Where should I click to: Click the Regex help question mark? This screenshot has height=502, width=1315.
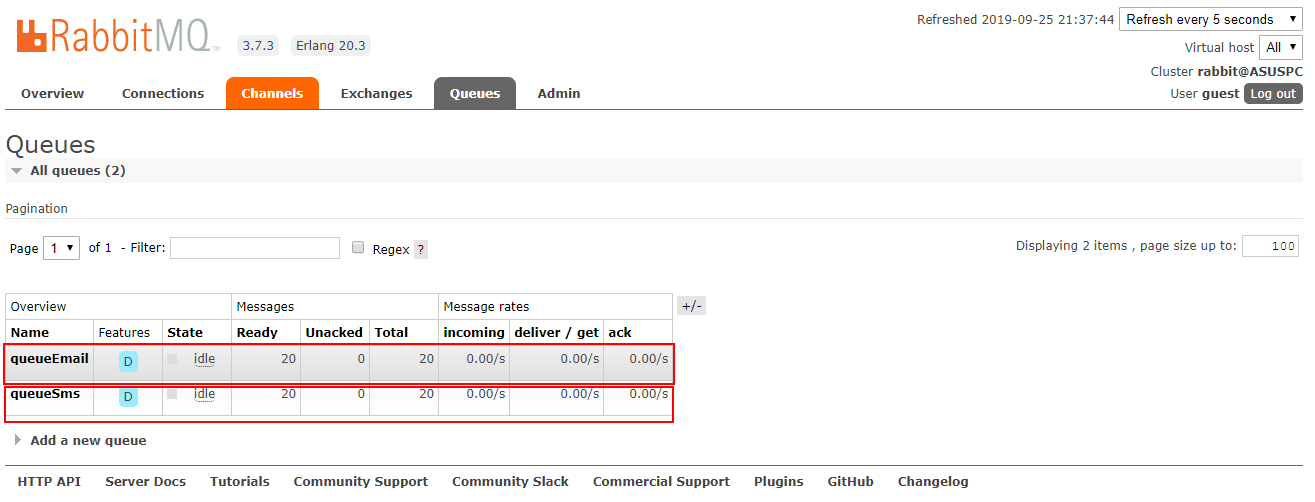coord(421,250)
